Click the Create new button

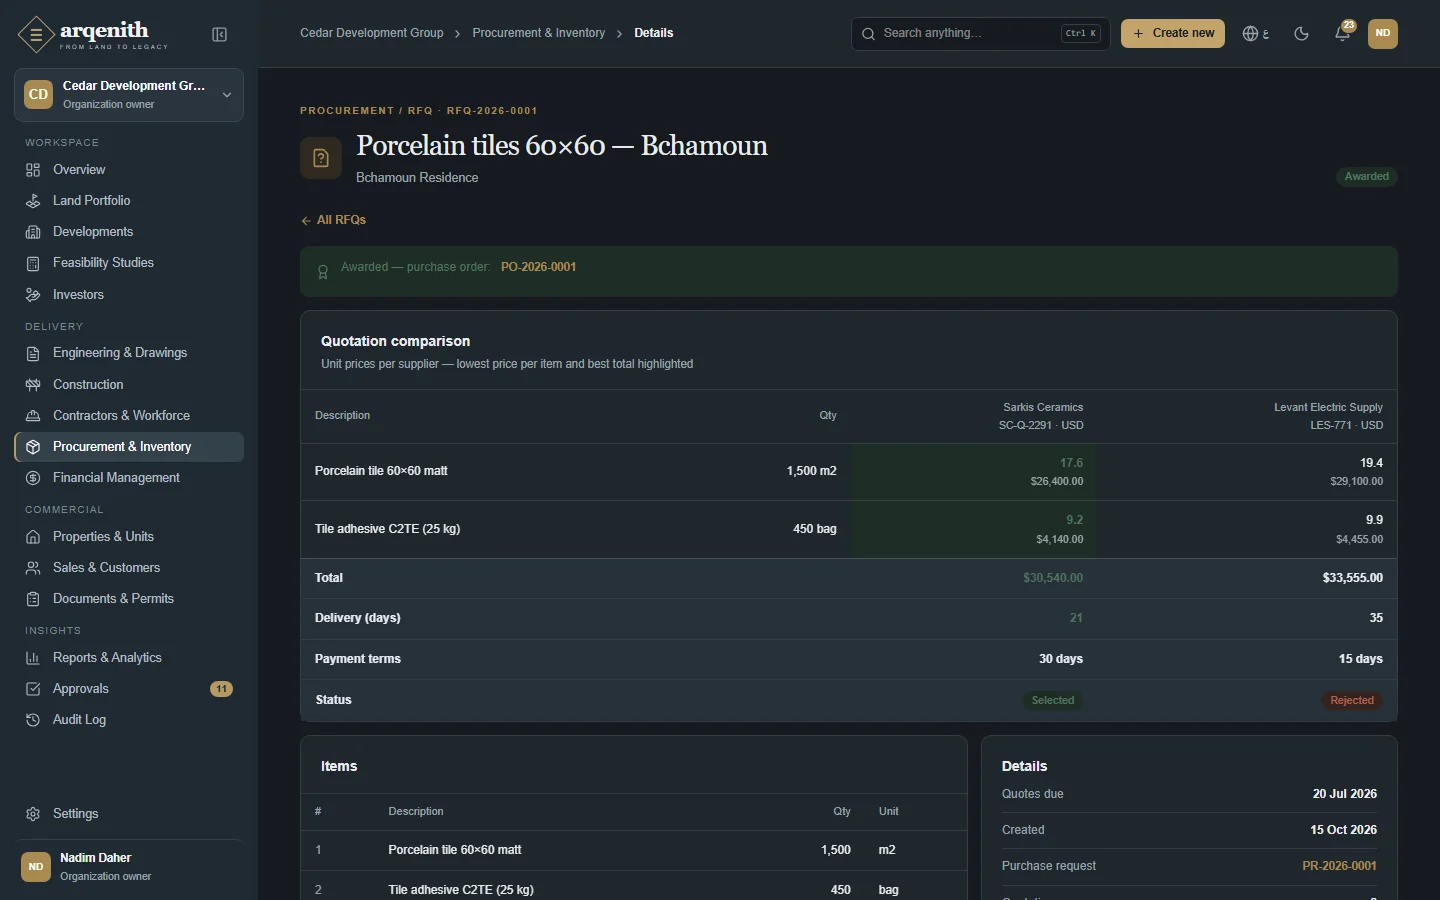tap(1172, 33)
